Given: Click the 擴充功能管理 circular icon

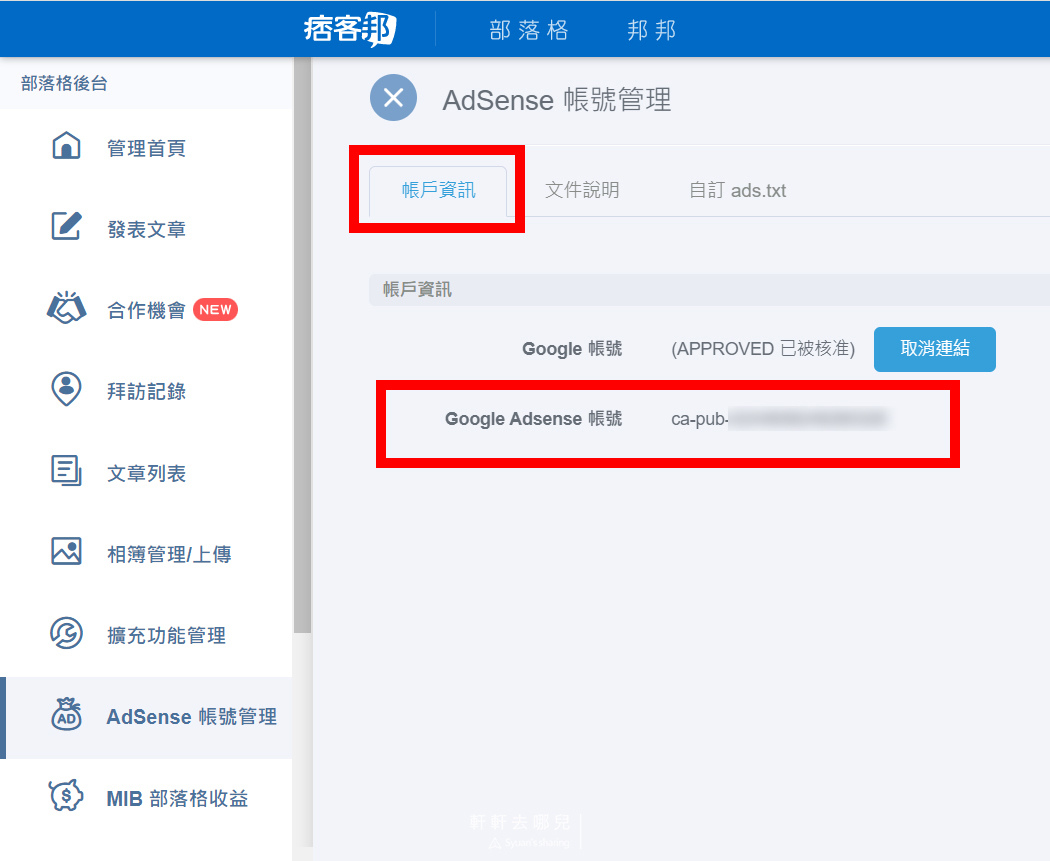Looking at the screenshot, I should click(66, 633).
